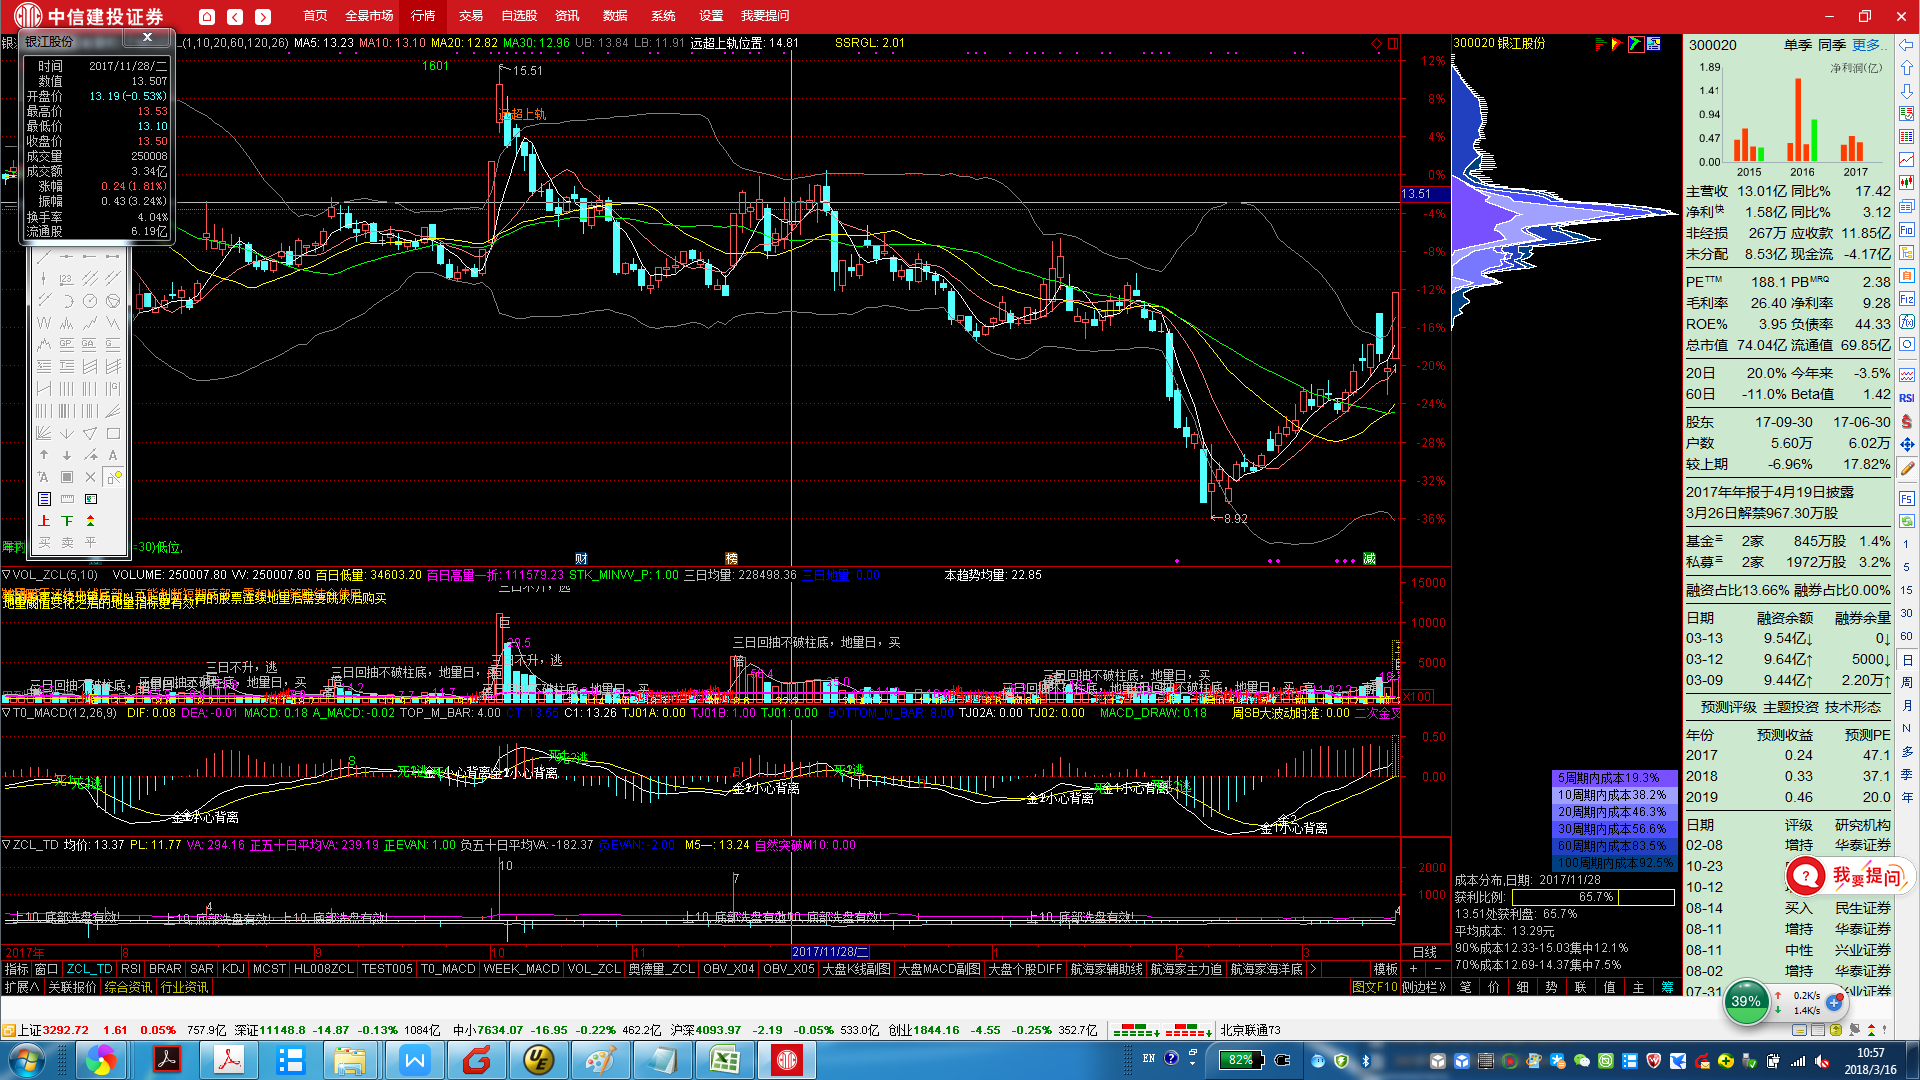Click the down arrow icon in right sidebar
The image size is (1920, 1080).
[x=1907, y=91]
